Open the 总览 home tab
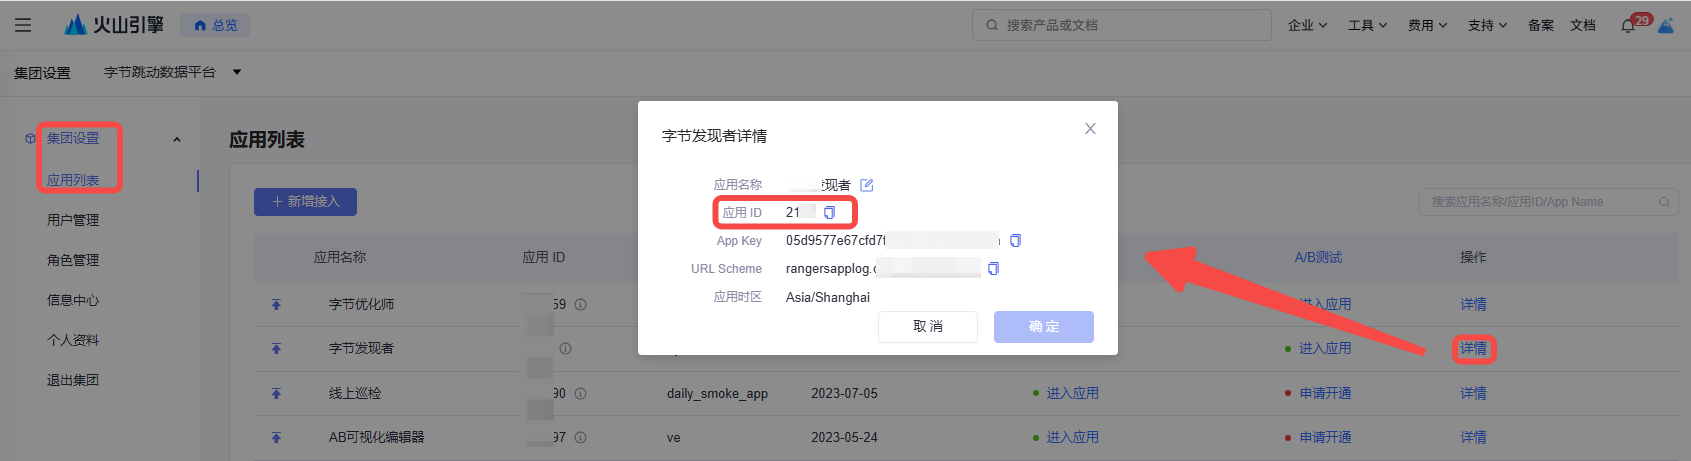 coord(215,25)
